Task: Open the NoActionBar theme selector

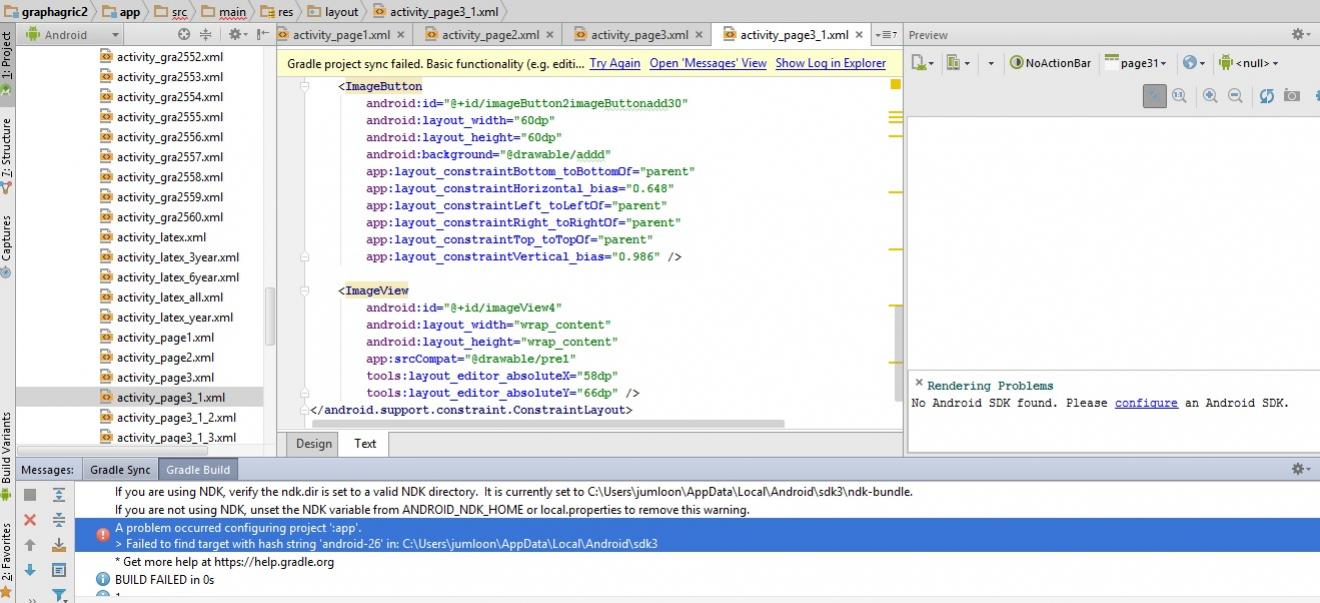Action: [x=1050, y=63]
